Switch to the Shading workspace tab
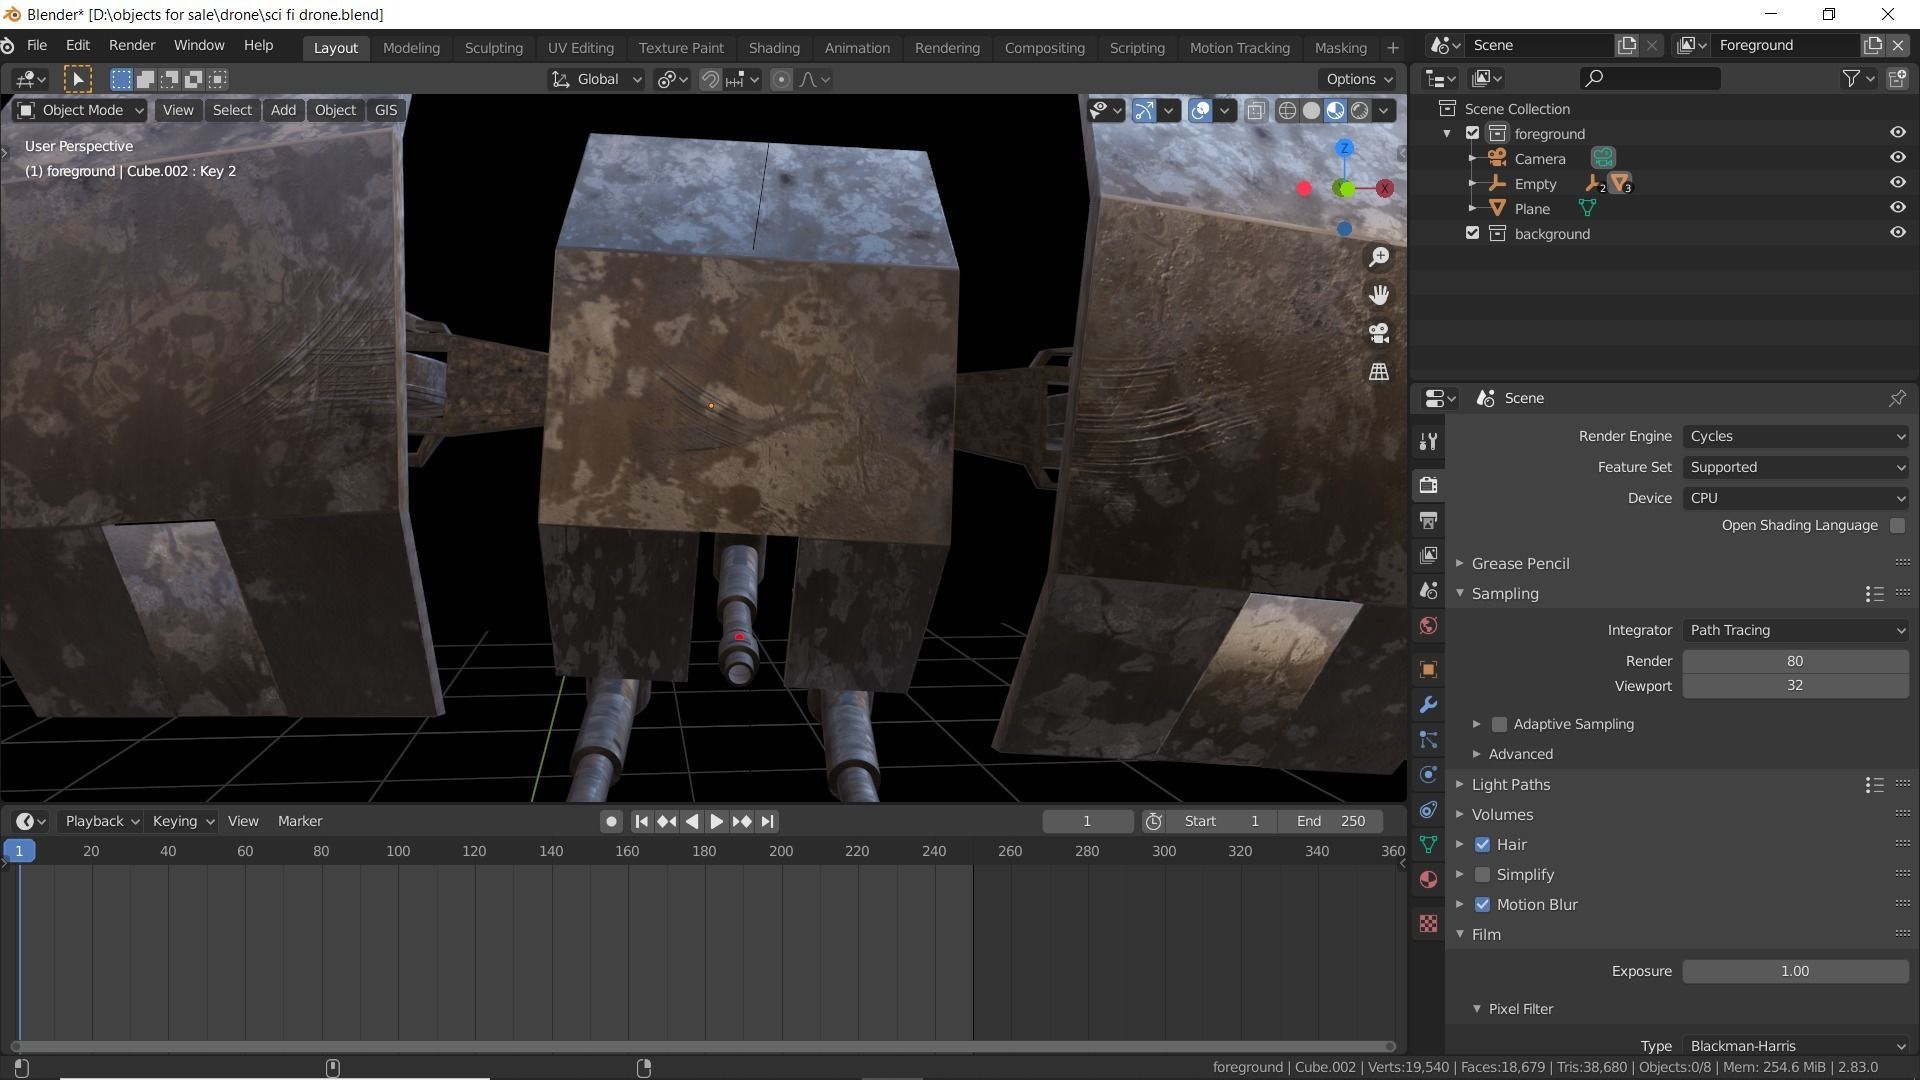This screenshot has width=1920, height=1080. pos(773,48)
